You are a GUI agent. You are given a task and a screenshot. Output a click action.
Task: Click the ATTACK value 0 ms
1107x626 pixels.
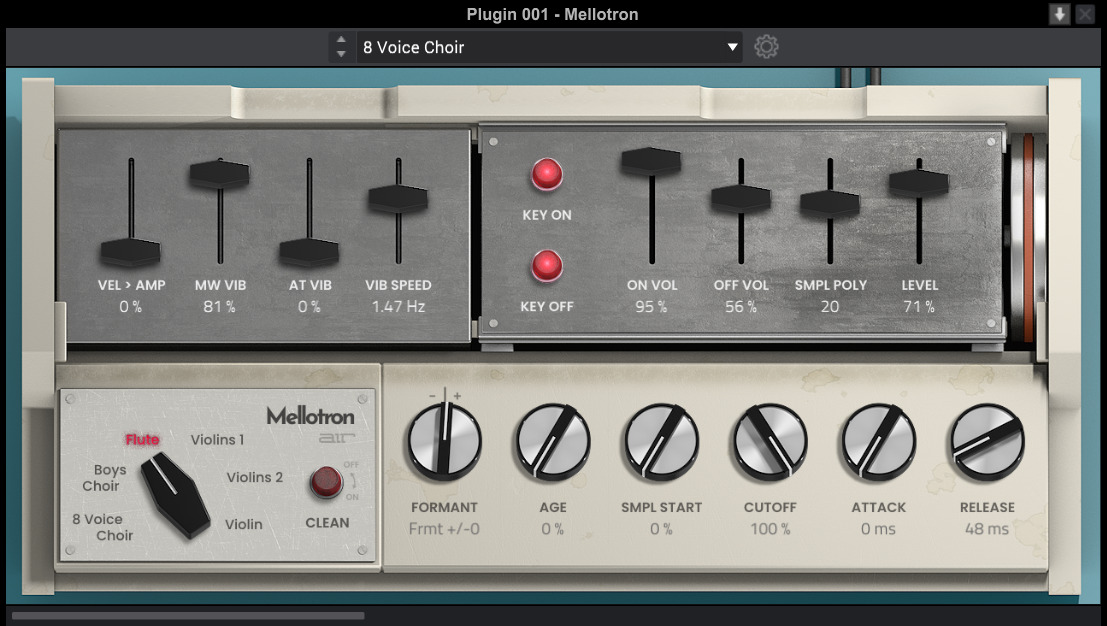(x=878, y=529)
